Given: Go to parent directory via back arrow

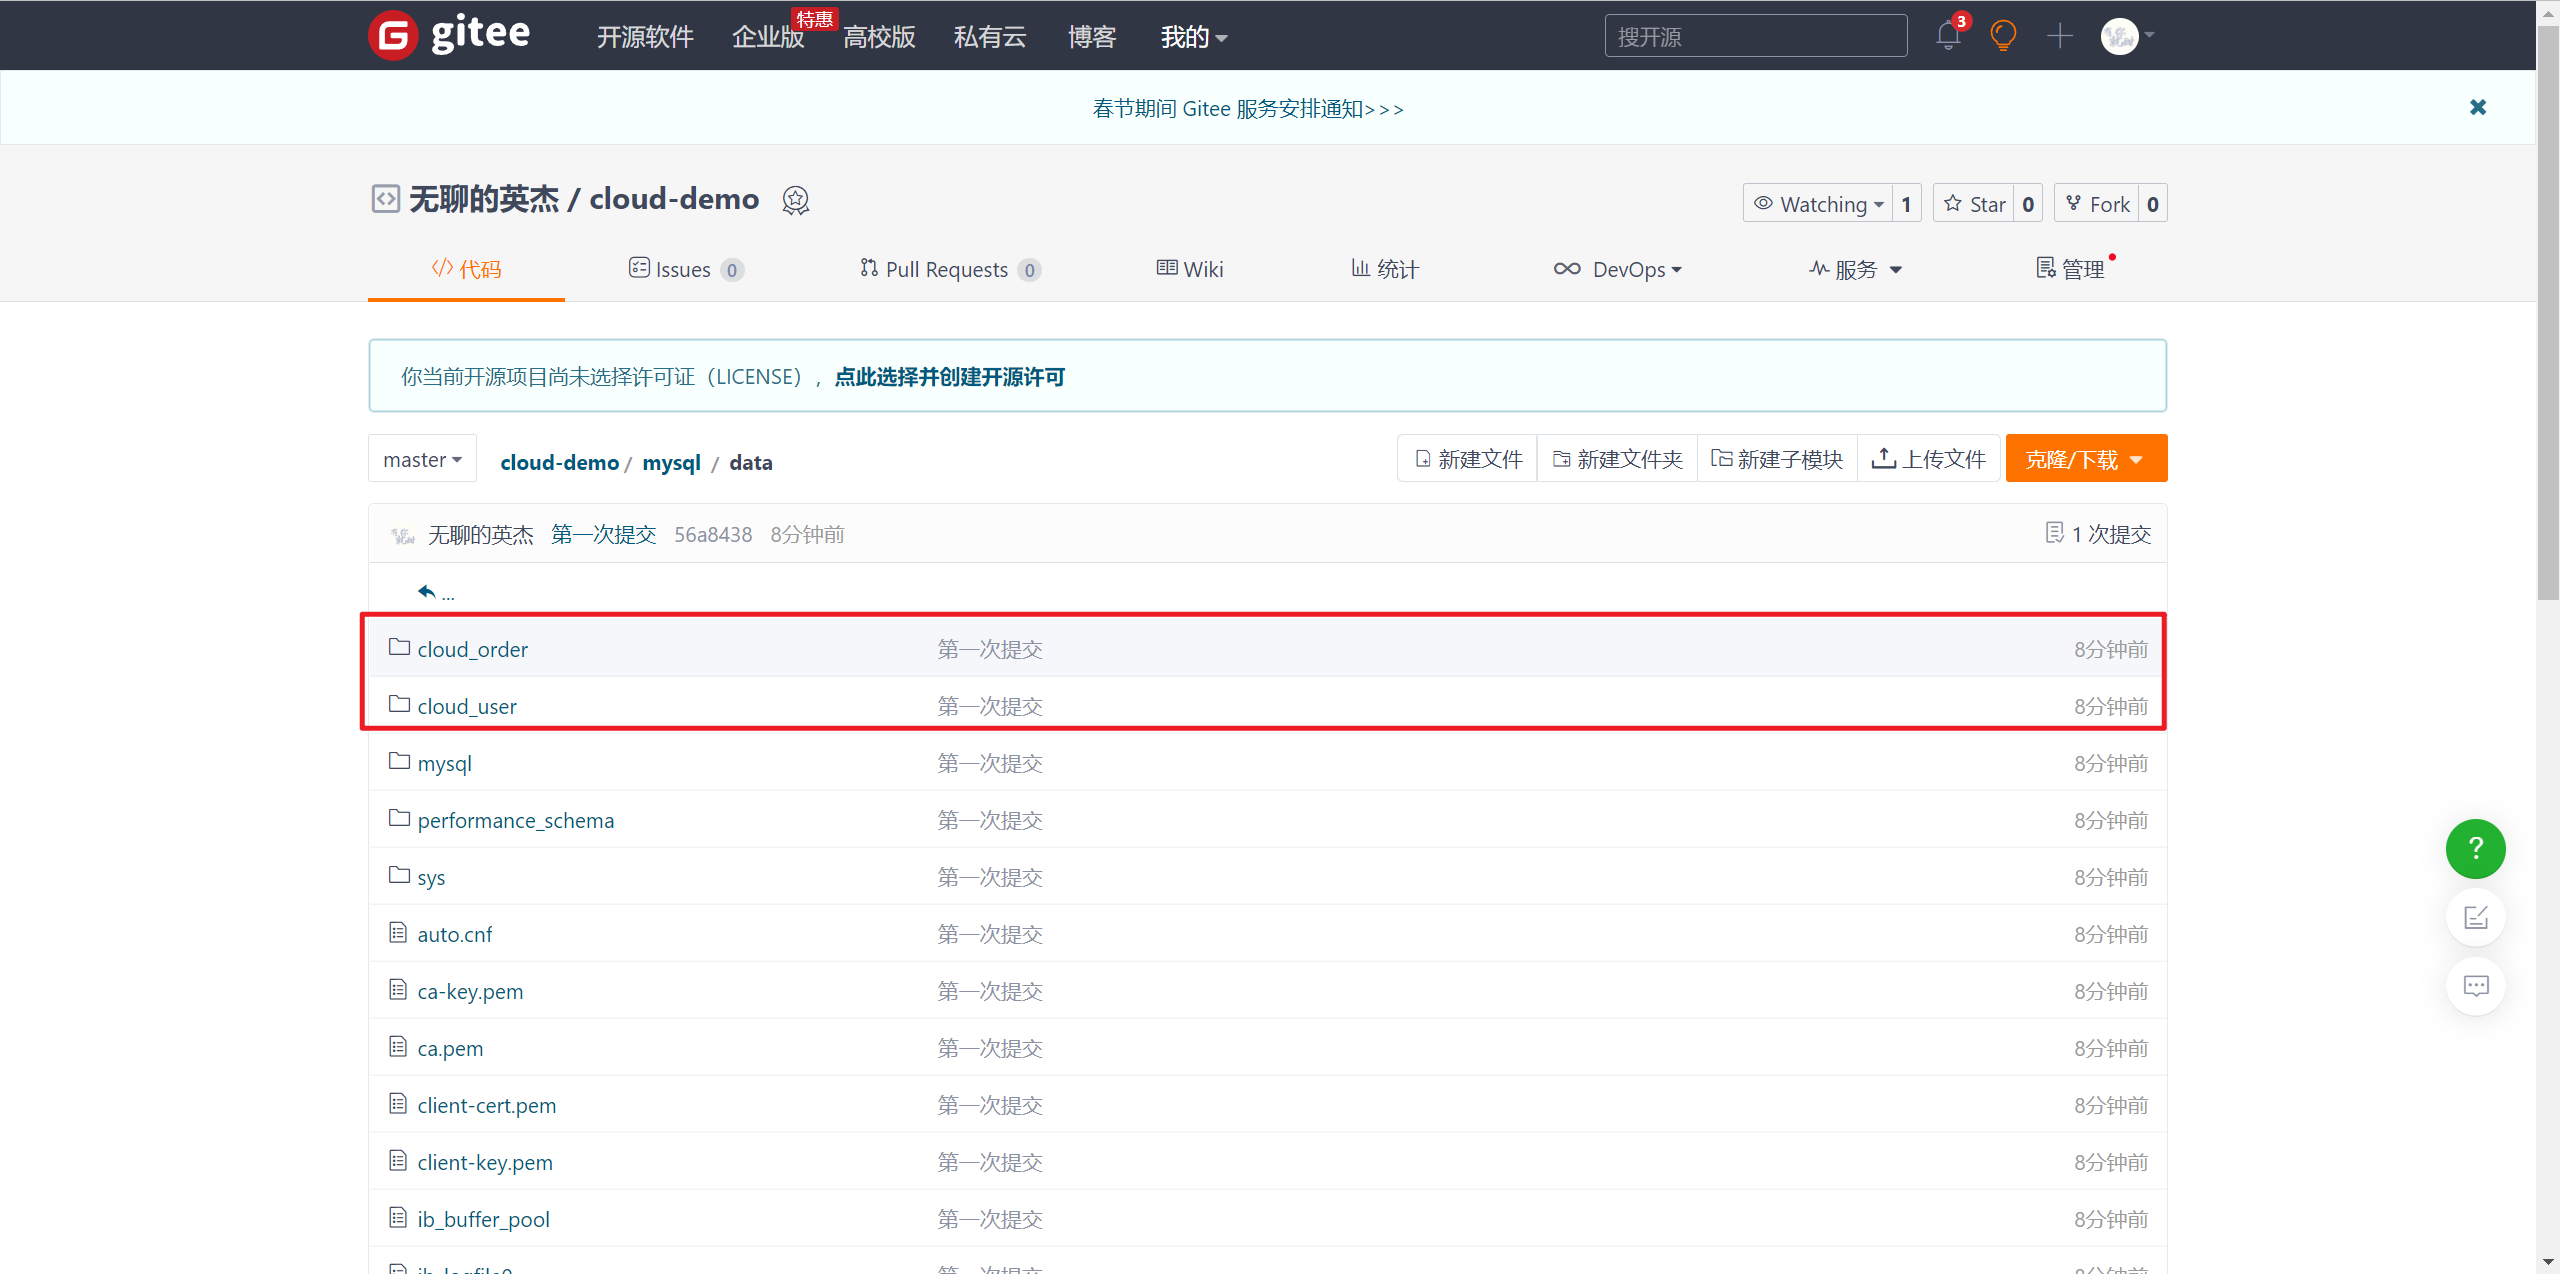Looking at the screenshot, I should [x=428, y=592].
